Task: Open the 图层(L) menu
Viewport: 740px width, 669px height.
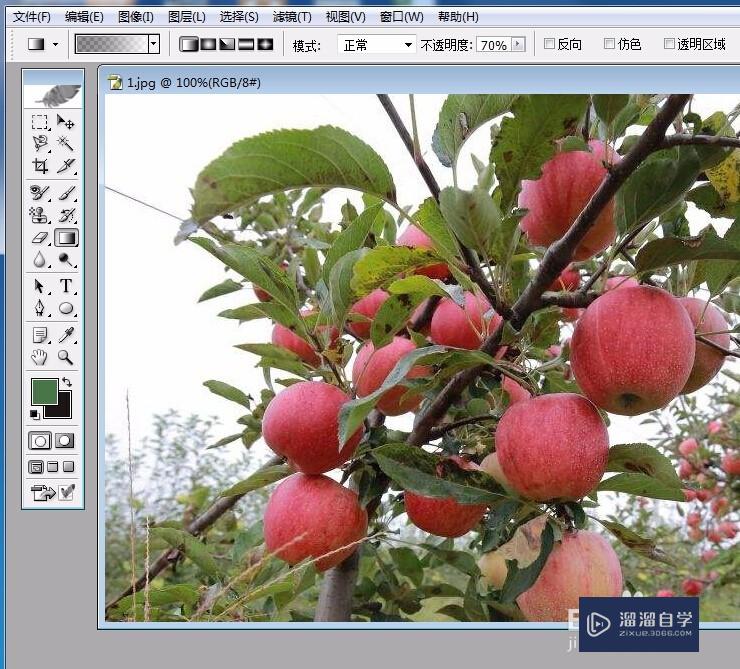Action: 187,17
